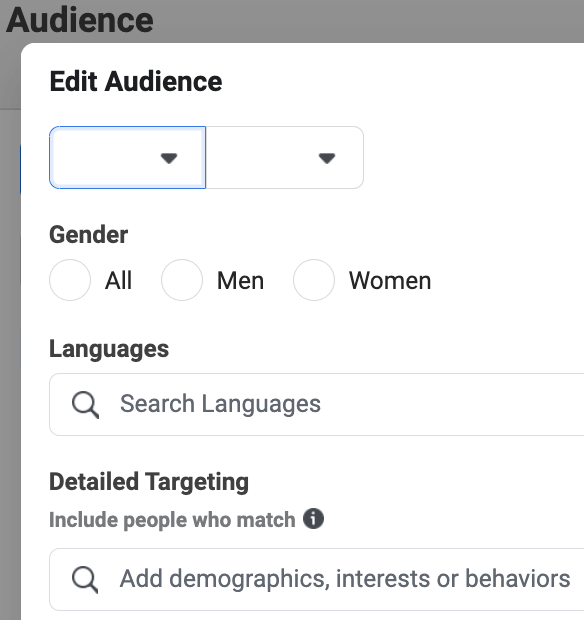Click the arrow icon in first age dropdown
Screen dimensions: 584x620
(x=169, y=158)
